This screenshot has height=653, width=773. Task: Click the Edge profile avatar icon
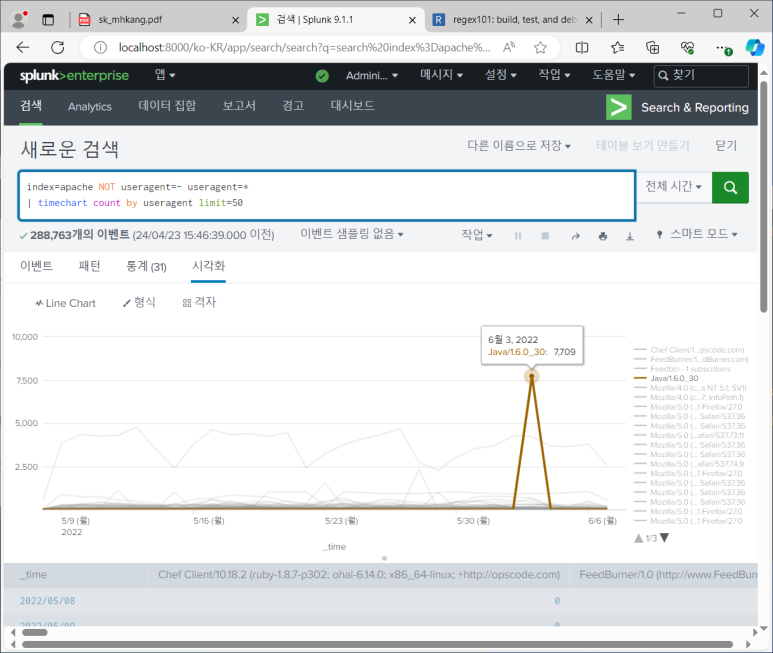click(x=19, y=20)
